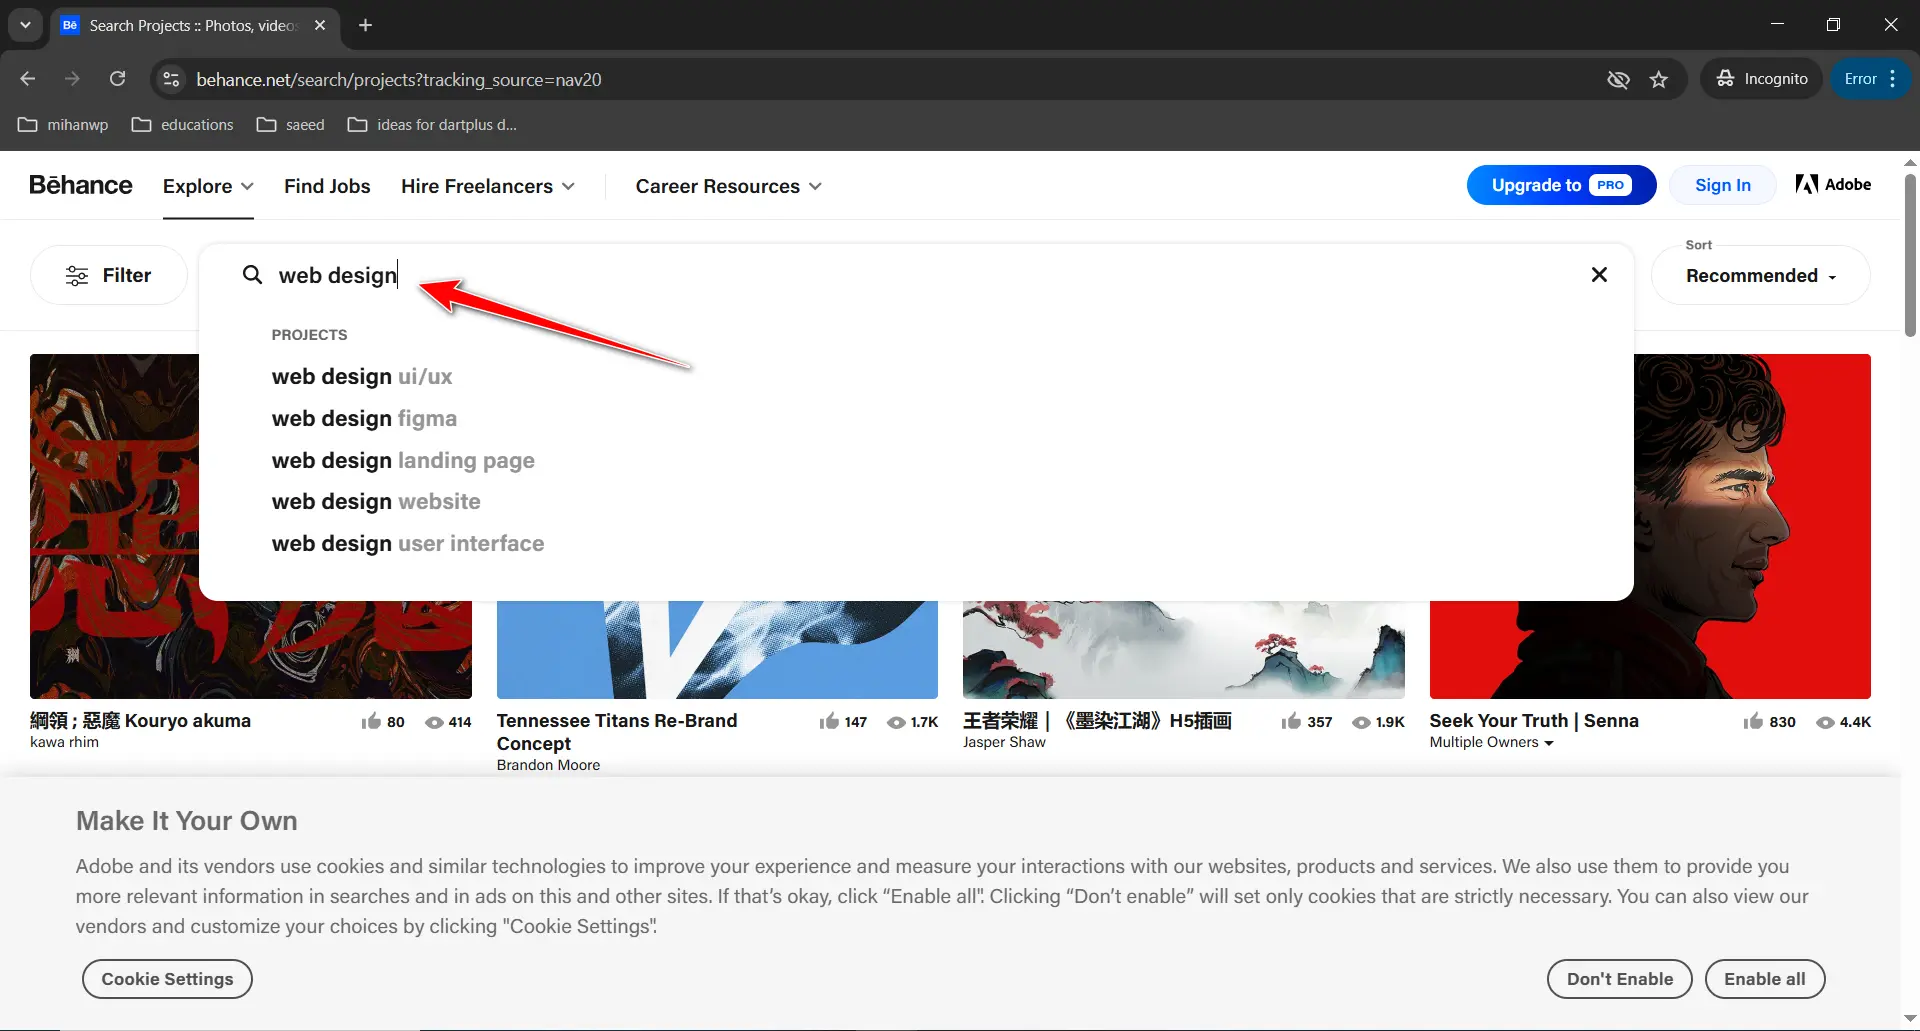Click likes icon on Kouryo akuma project
This screenshot has height=1031, width=1920.
click(x=371, y=721)
